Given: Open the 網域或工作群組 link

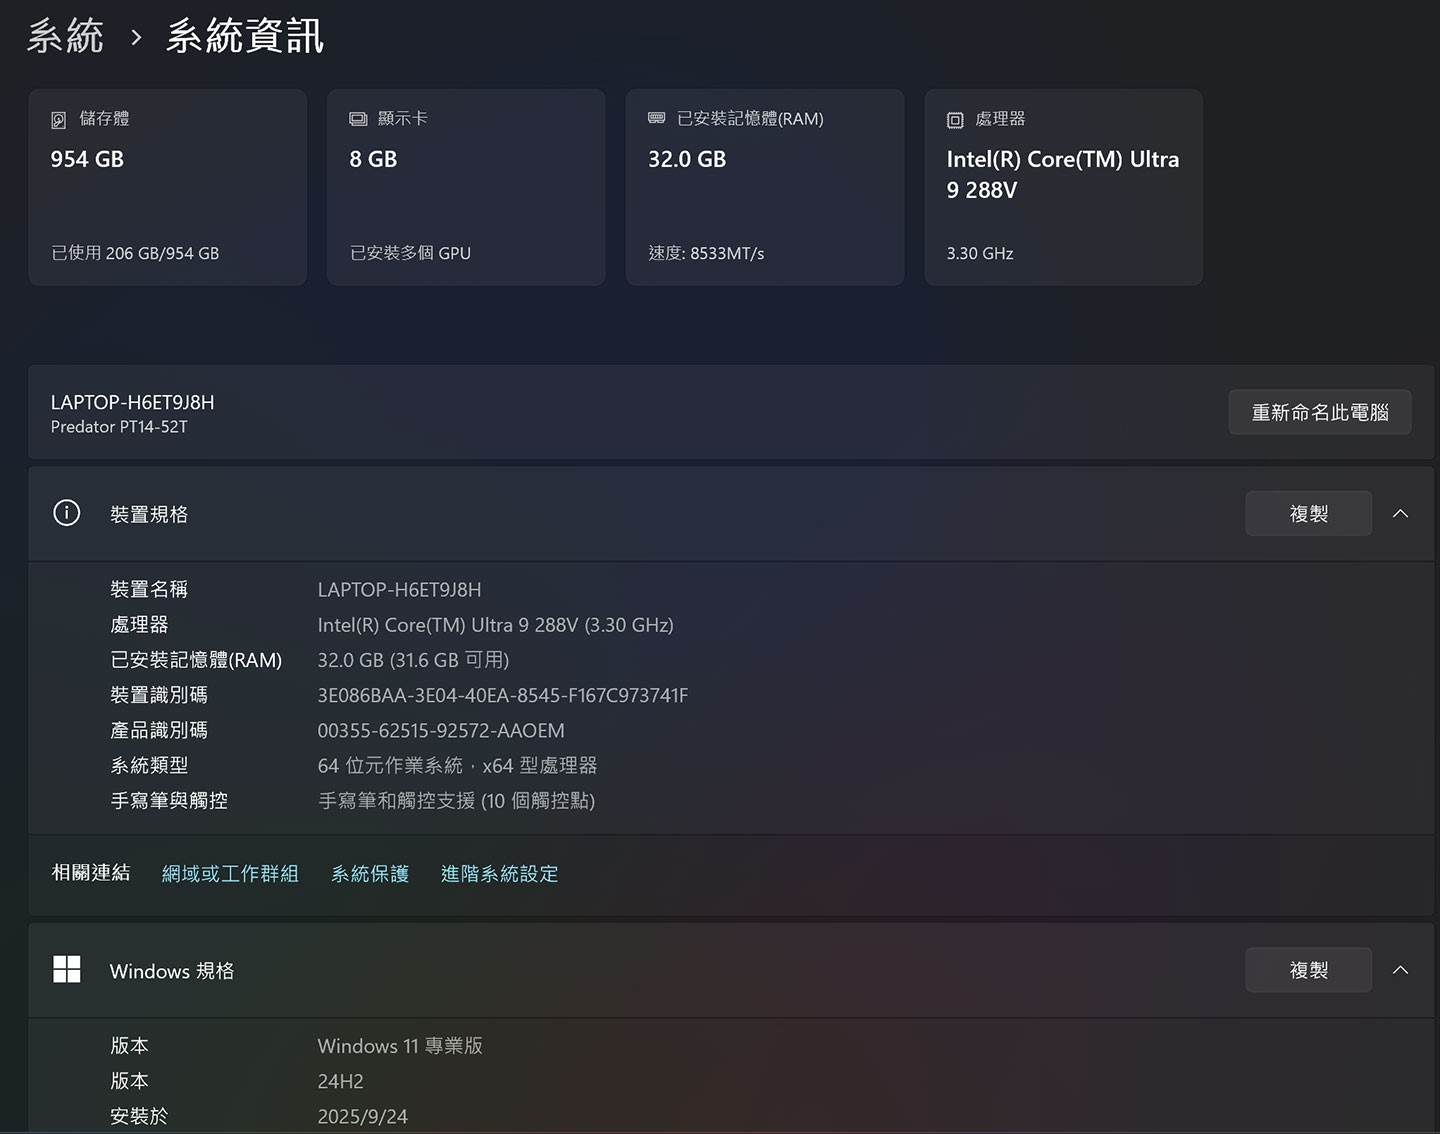Looking at the screenshot, I should coord(230,873).
